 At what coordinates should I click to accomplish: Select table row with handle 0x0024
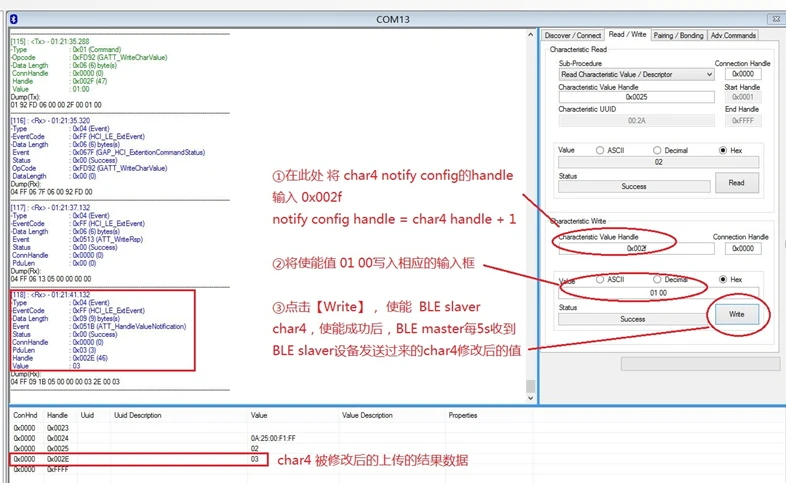coord(271,438)
